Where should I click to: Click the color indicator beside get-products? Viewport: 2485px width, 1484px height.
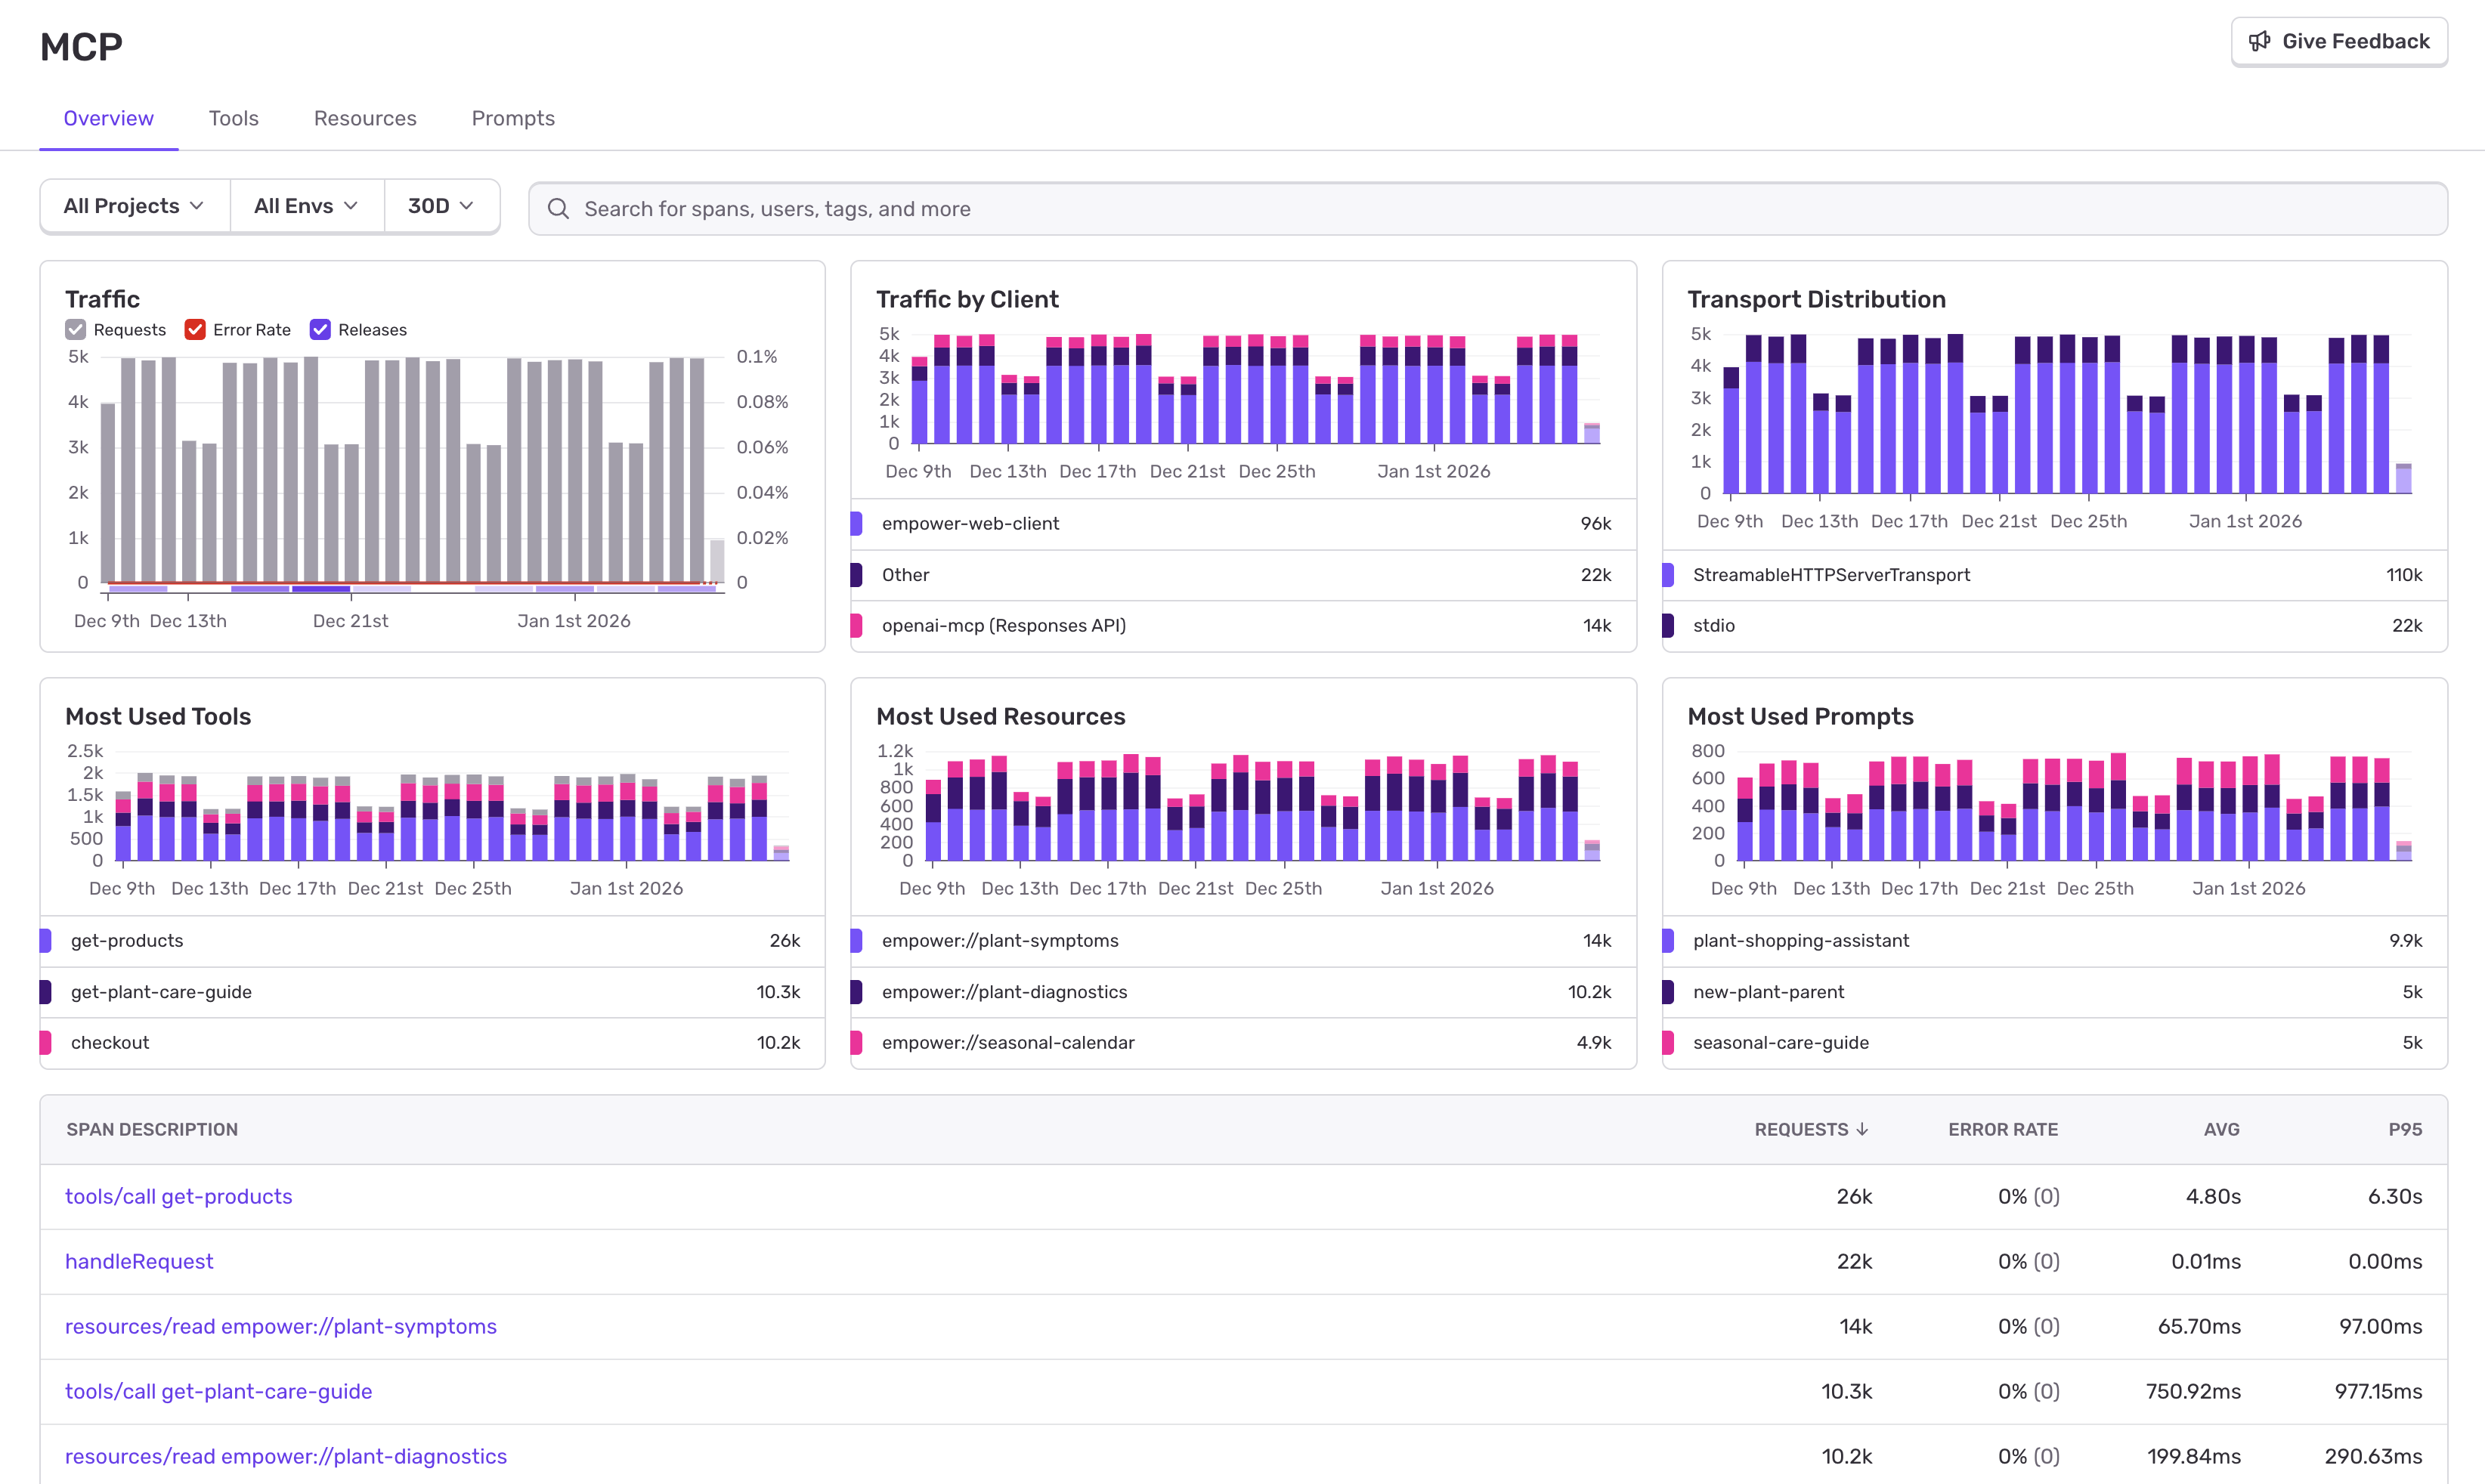pos(45,940)
